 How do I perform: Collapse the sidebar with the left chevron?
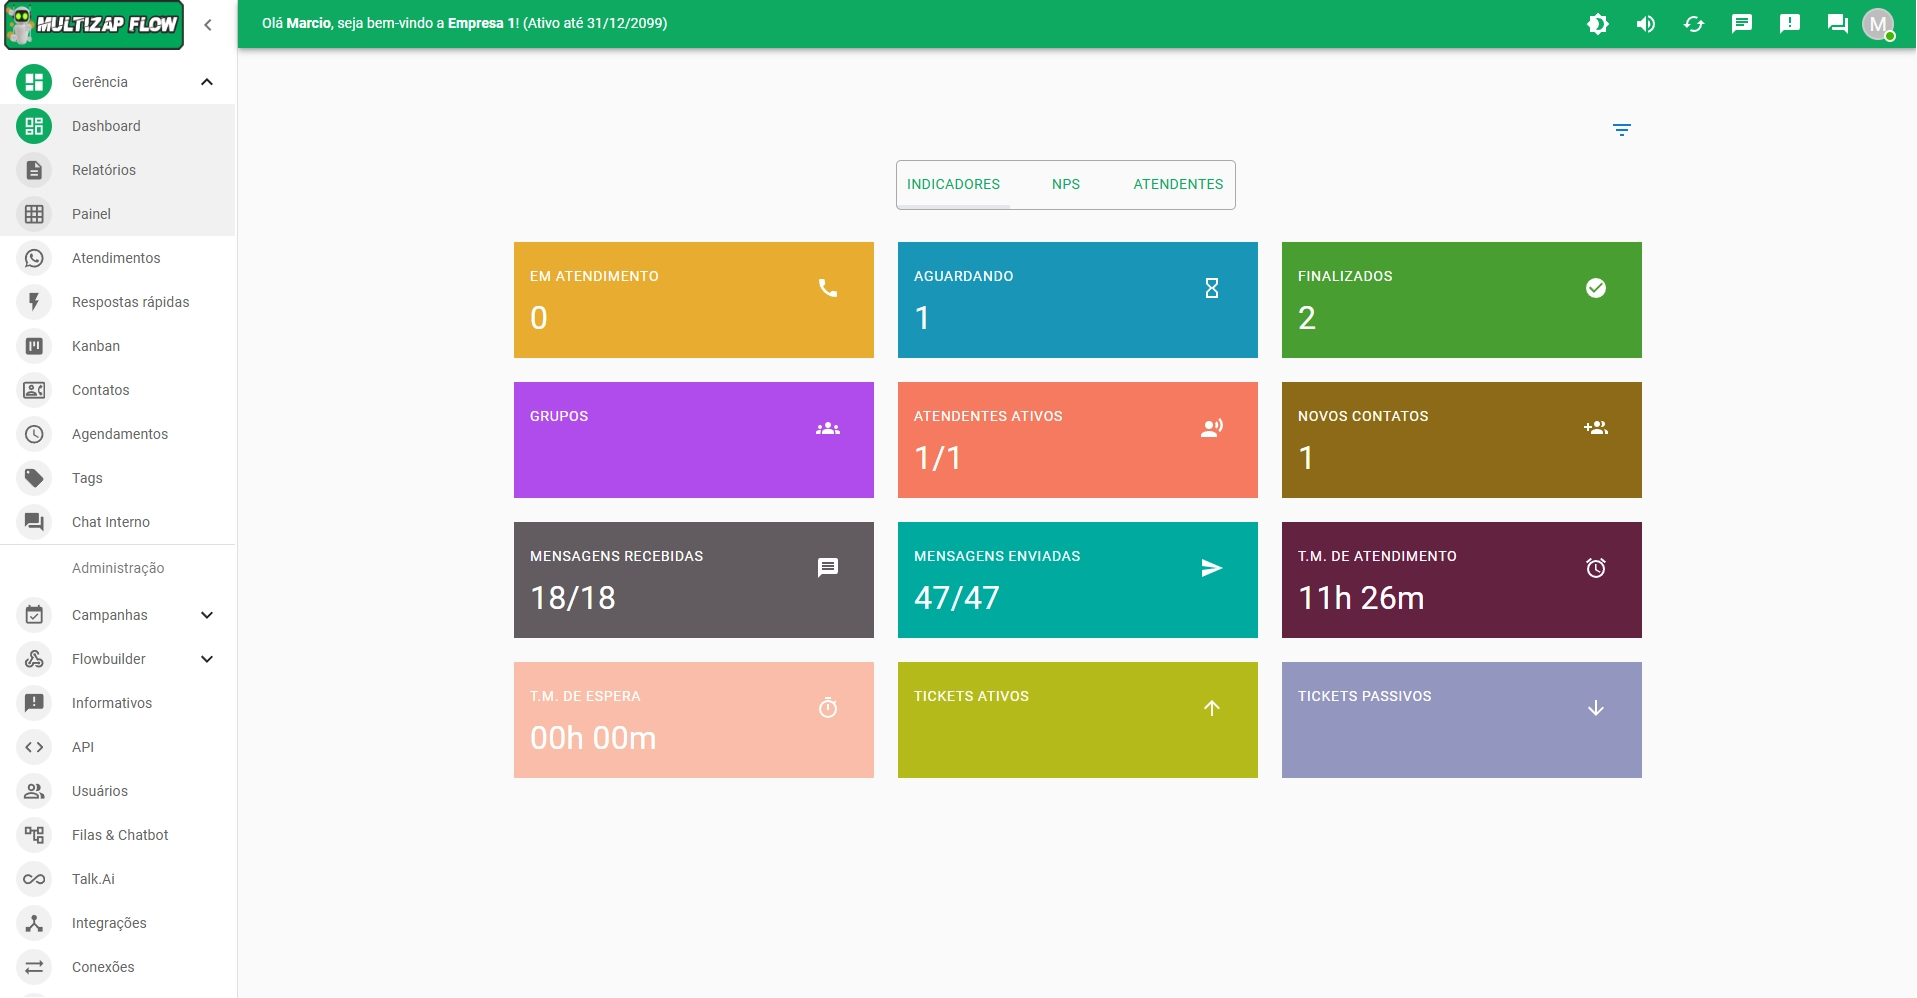click(x=208, y=25)
